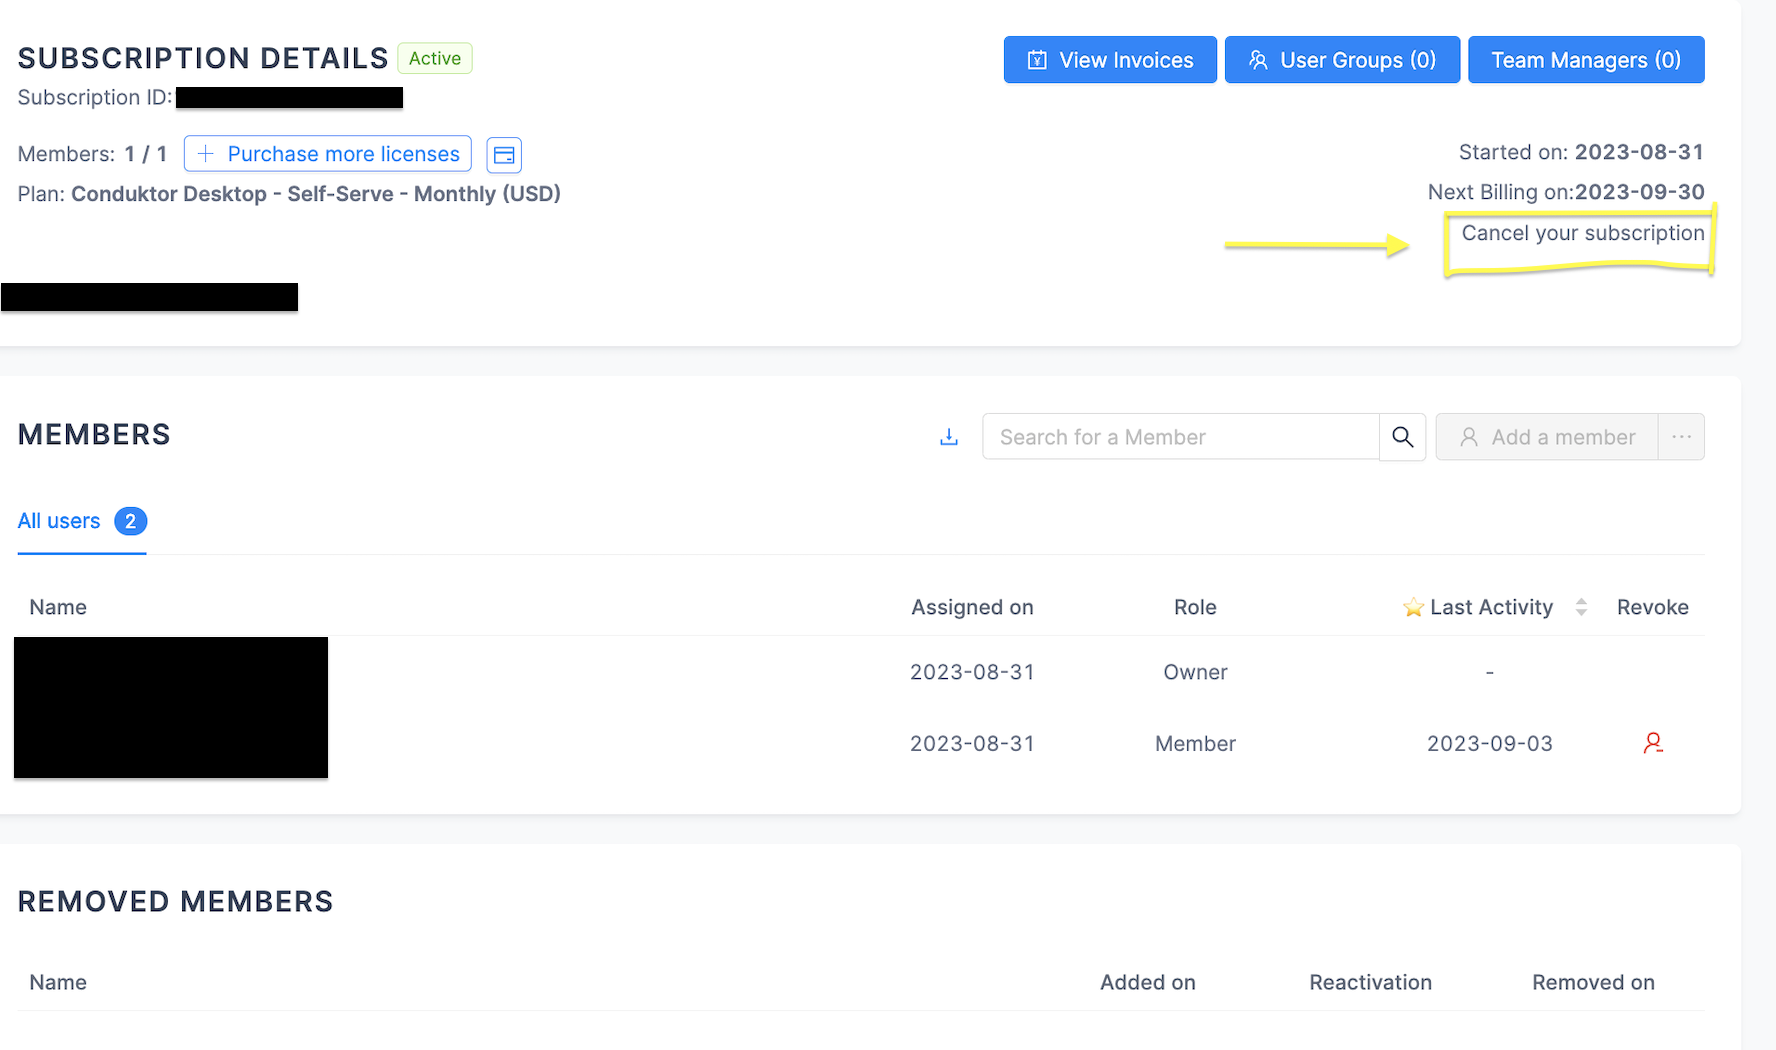Click the payment card icon button
Viewport: 1776px width, 1050px height.
tap(504, 155)
